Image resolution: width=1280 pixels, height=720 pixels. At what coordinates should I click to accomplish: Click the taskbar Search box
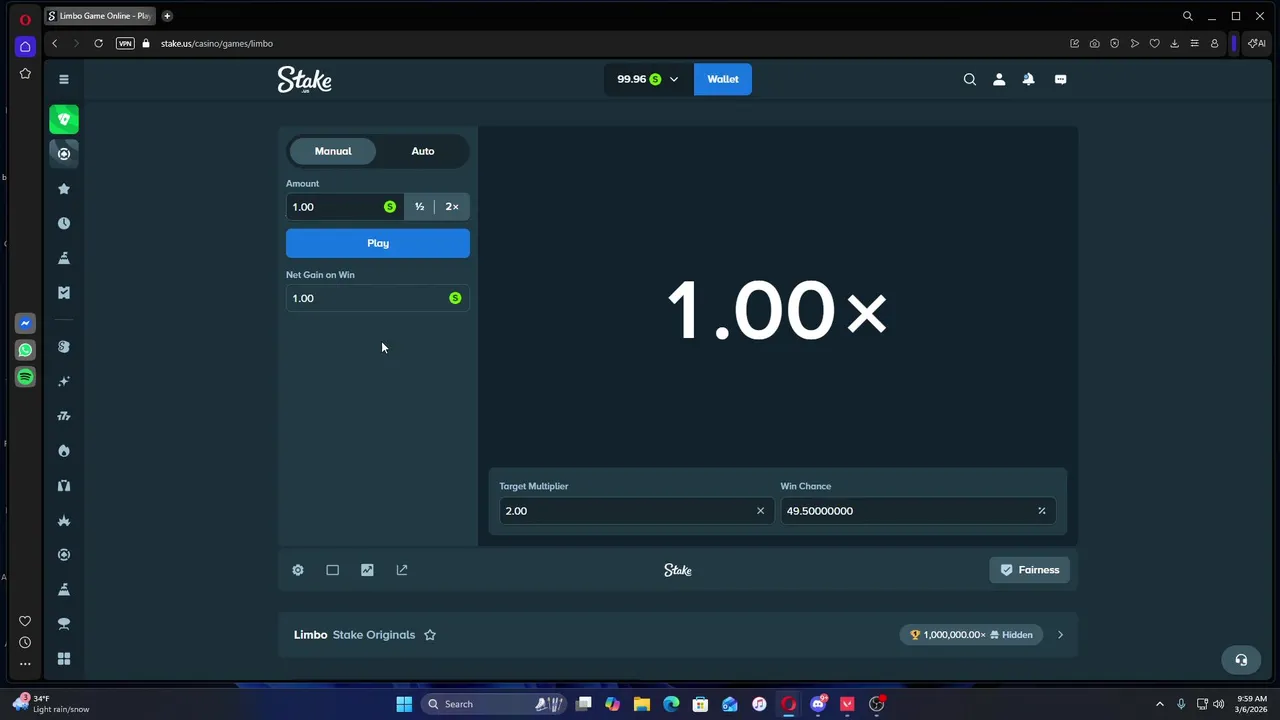pyautogui.click(x=495, y=704)
